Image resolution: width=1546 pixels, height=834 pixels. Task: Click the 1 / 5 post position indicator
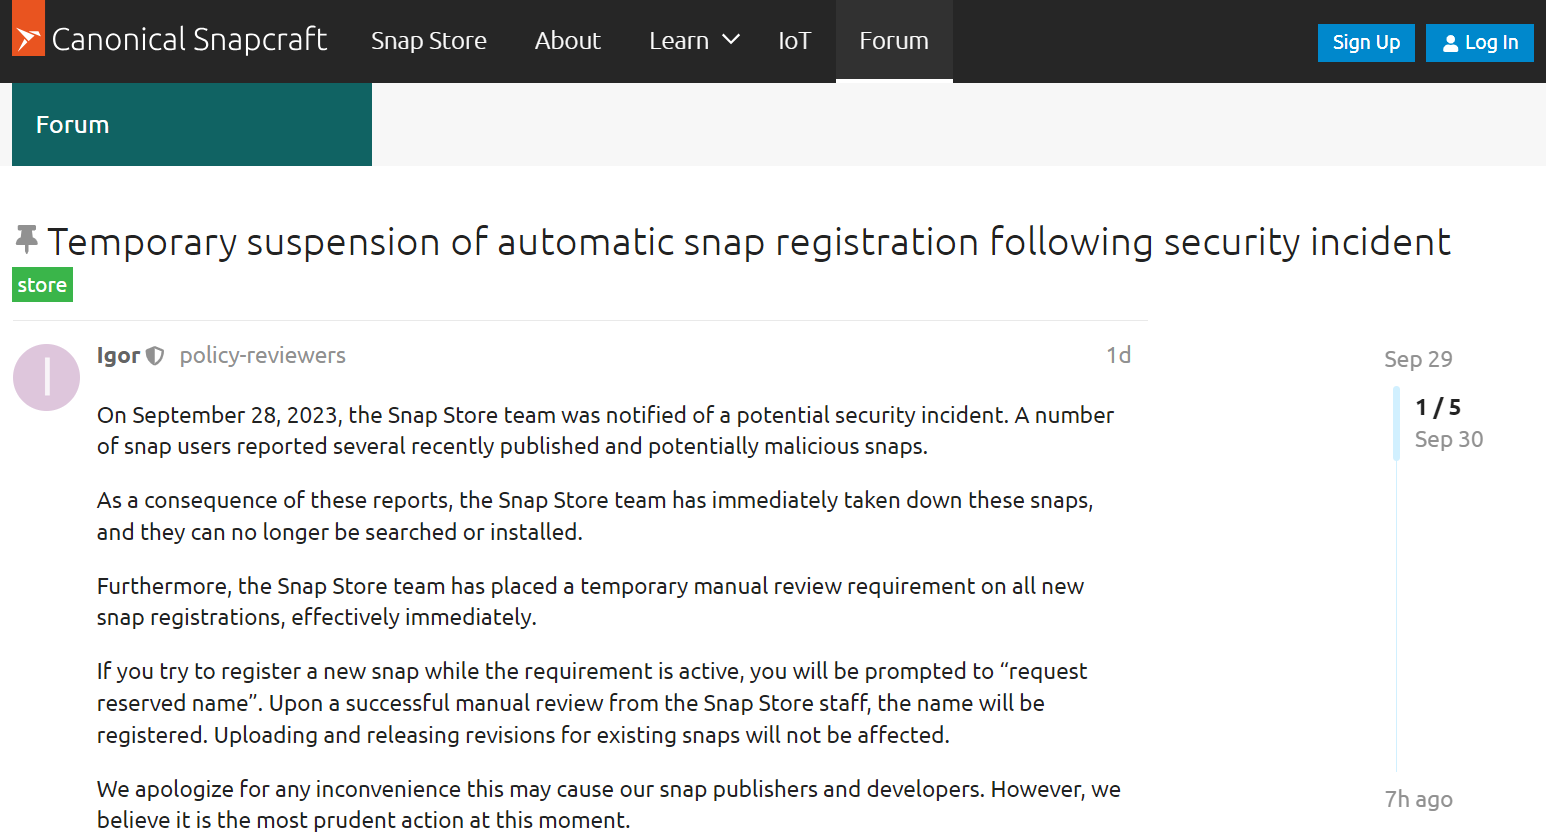1438,407
